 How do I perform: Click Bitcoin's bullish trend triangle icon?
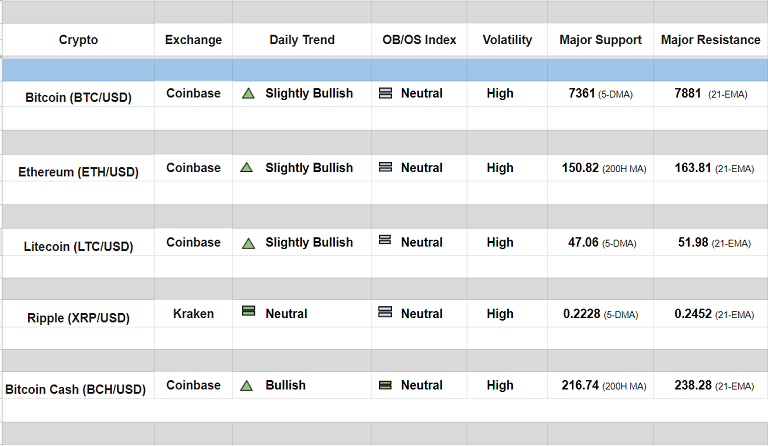tap(248, 94)
